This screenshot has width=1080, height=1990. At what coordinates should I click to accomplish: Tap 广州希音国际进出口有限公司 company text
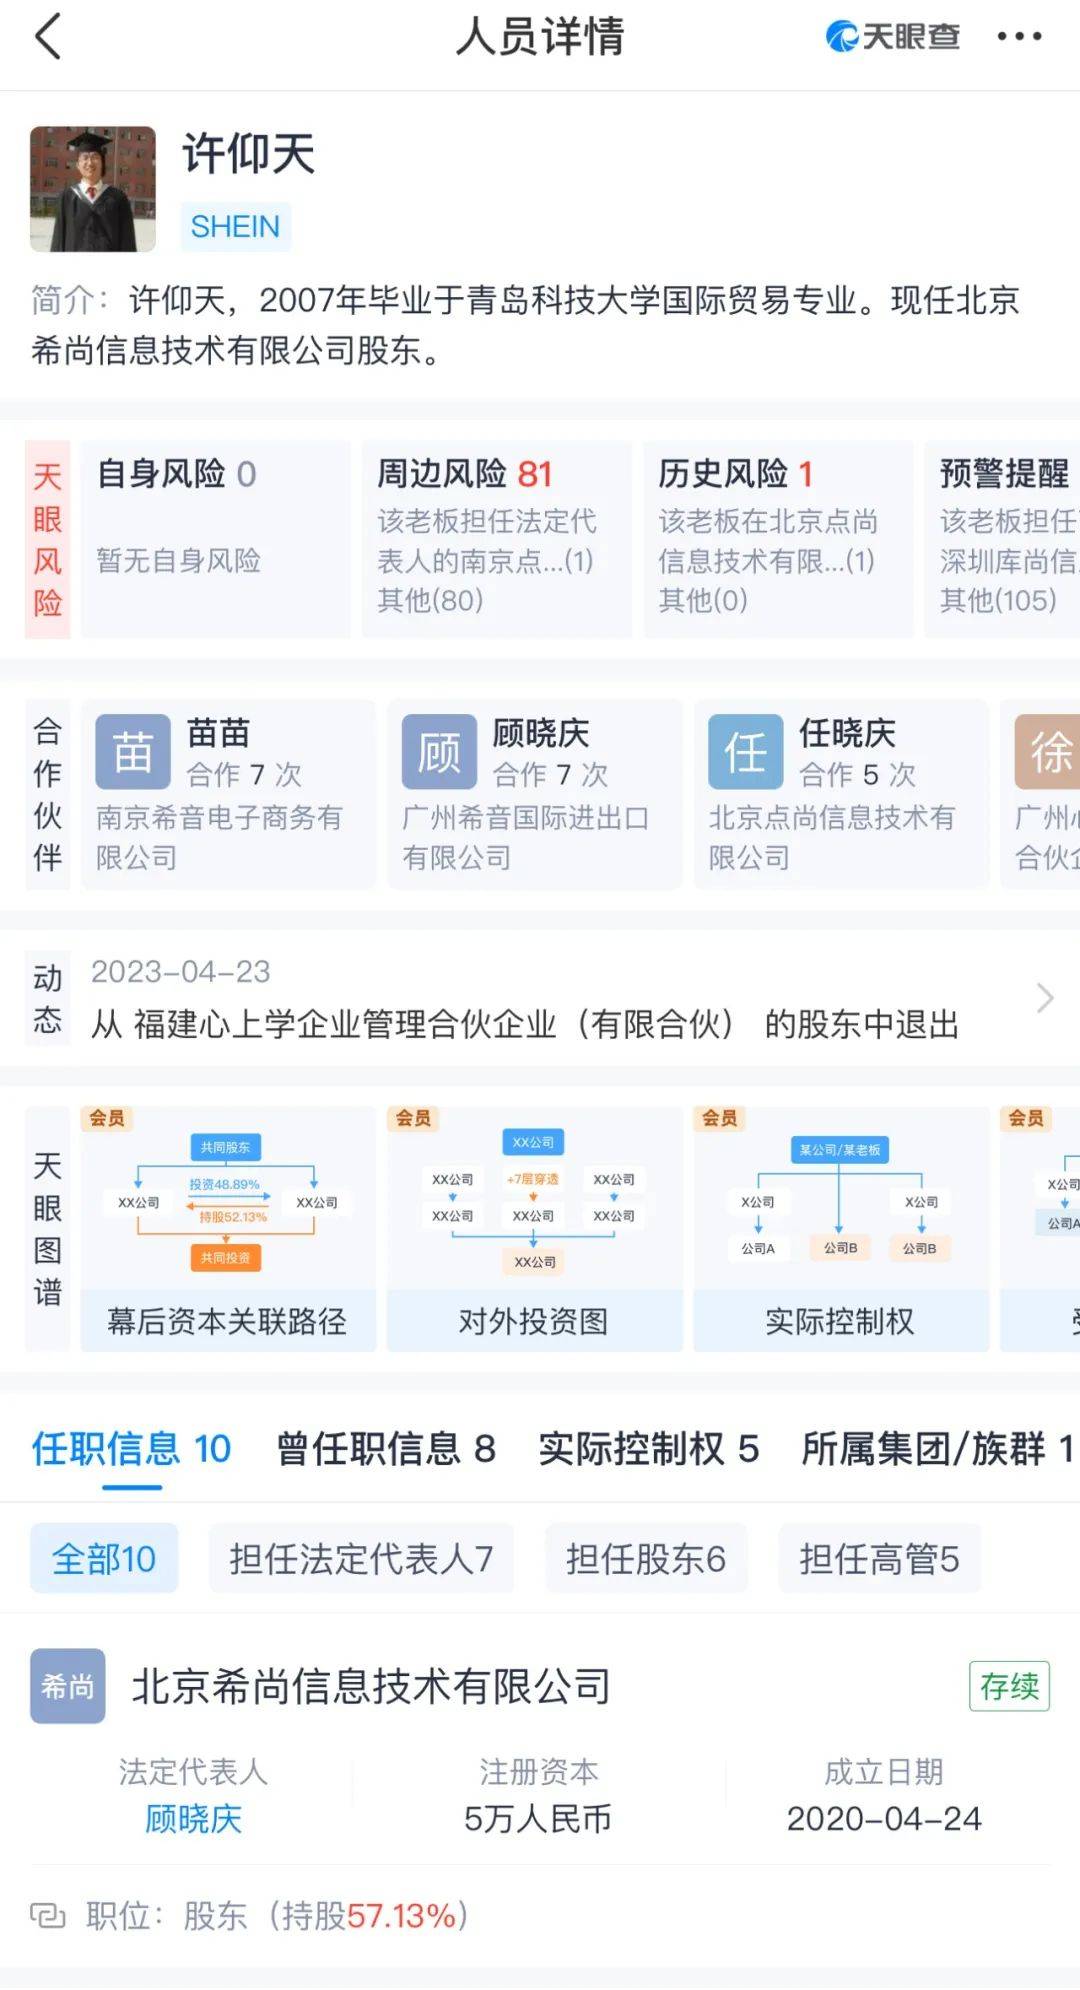[x=526, y=837]
